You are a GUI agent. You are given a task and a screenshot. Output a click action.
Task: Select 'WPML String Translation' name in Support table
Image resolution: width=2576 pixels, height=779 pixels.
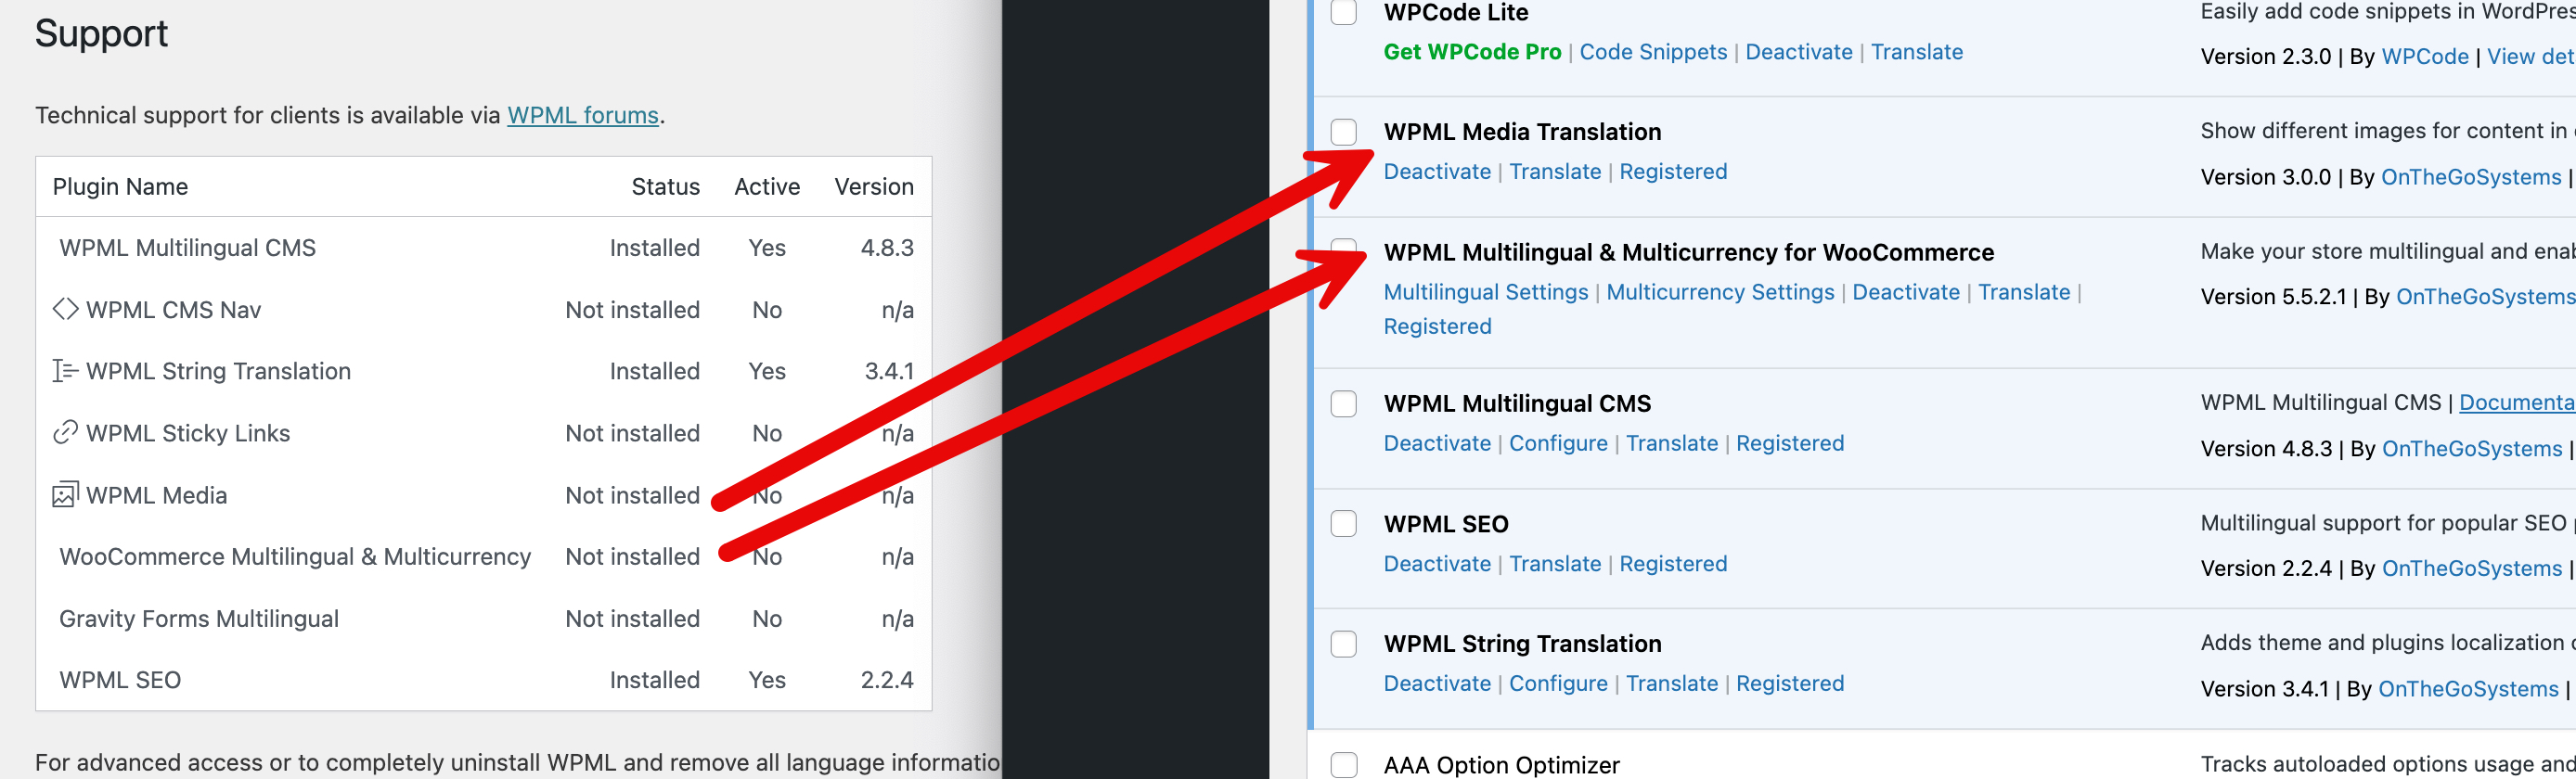click(218, 371)
